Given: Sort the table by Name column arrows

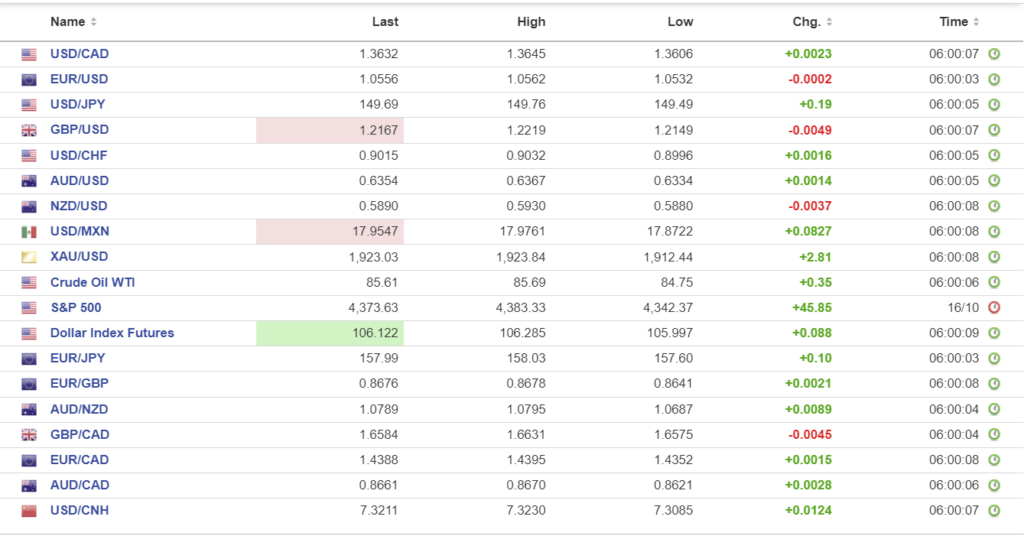Looking at the screenshot, I should (94, 22).
